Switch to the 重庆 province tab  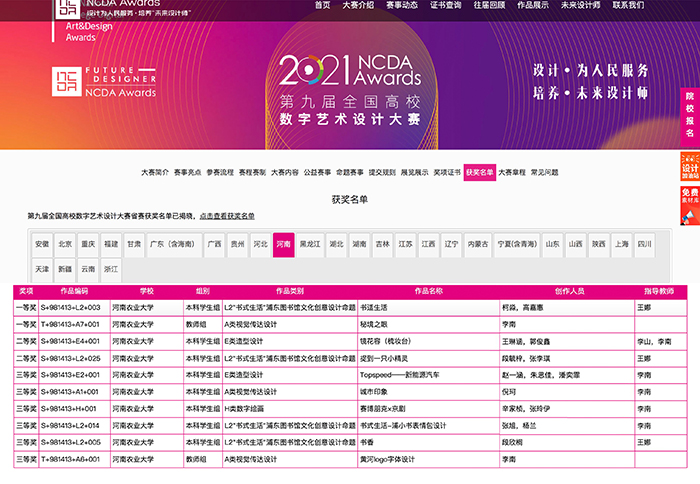pos(88,244)
